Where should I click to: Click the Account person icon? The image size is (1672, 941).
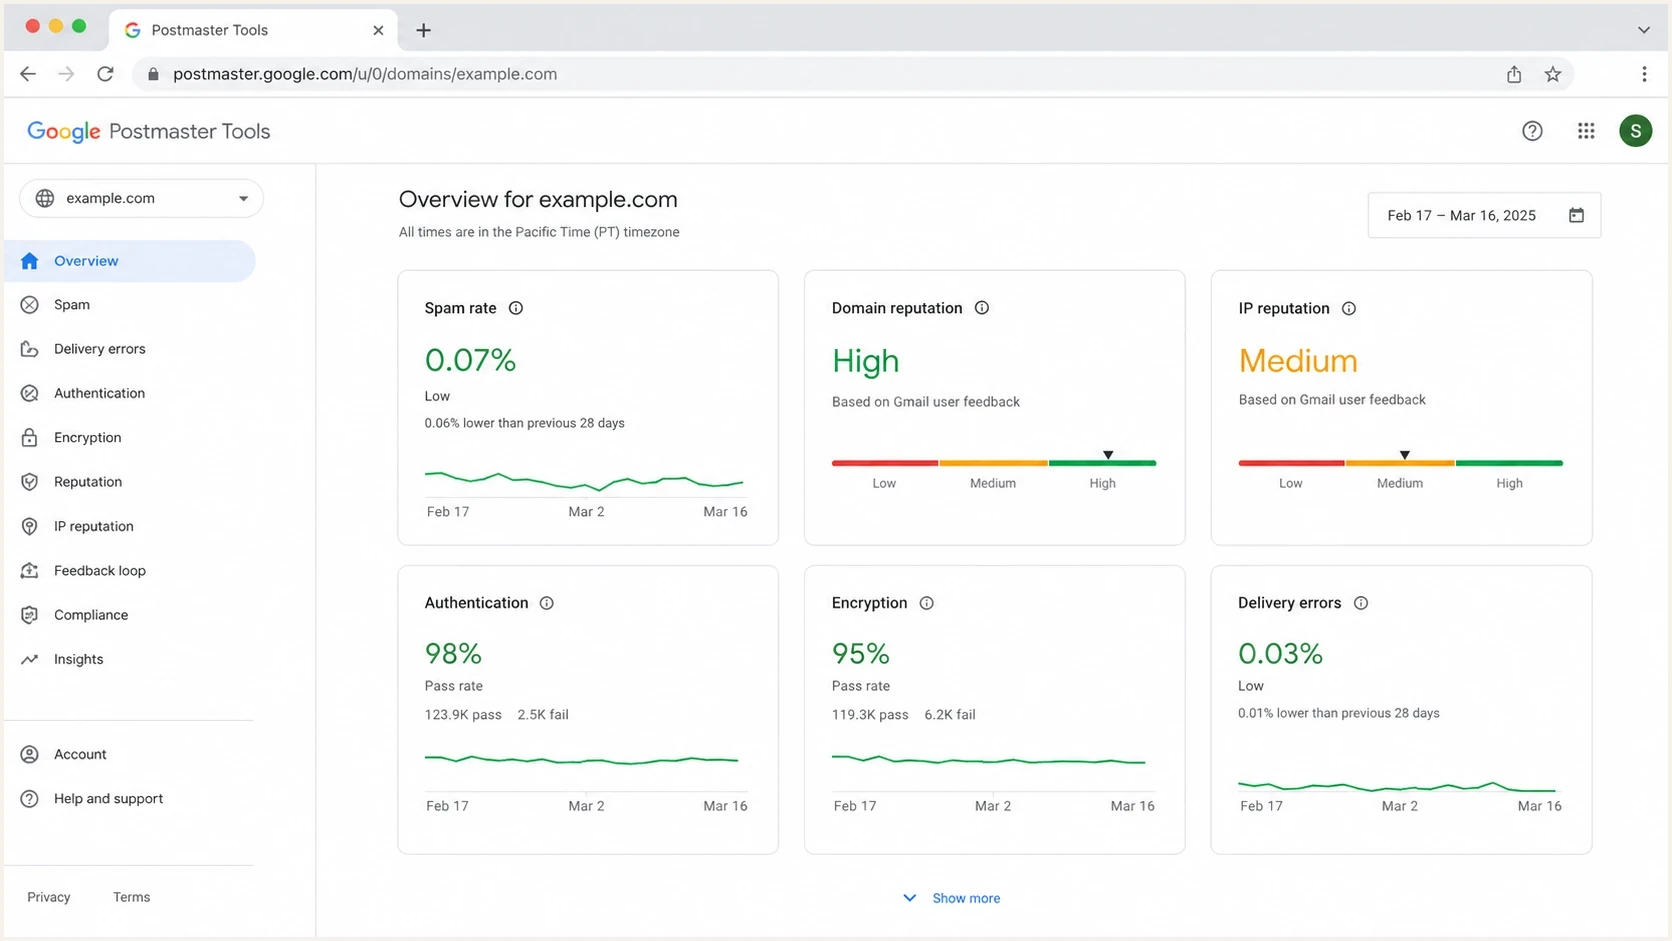pyautogui.click(x=29, y=754)
